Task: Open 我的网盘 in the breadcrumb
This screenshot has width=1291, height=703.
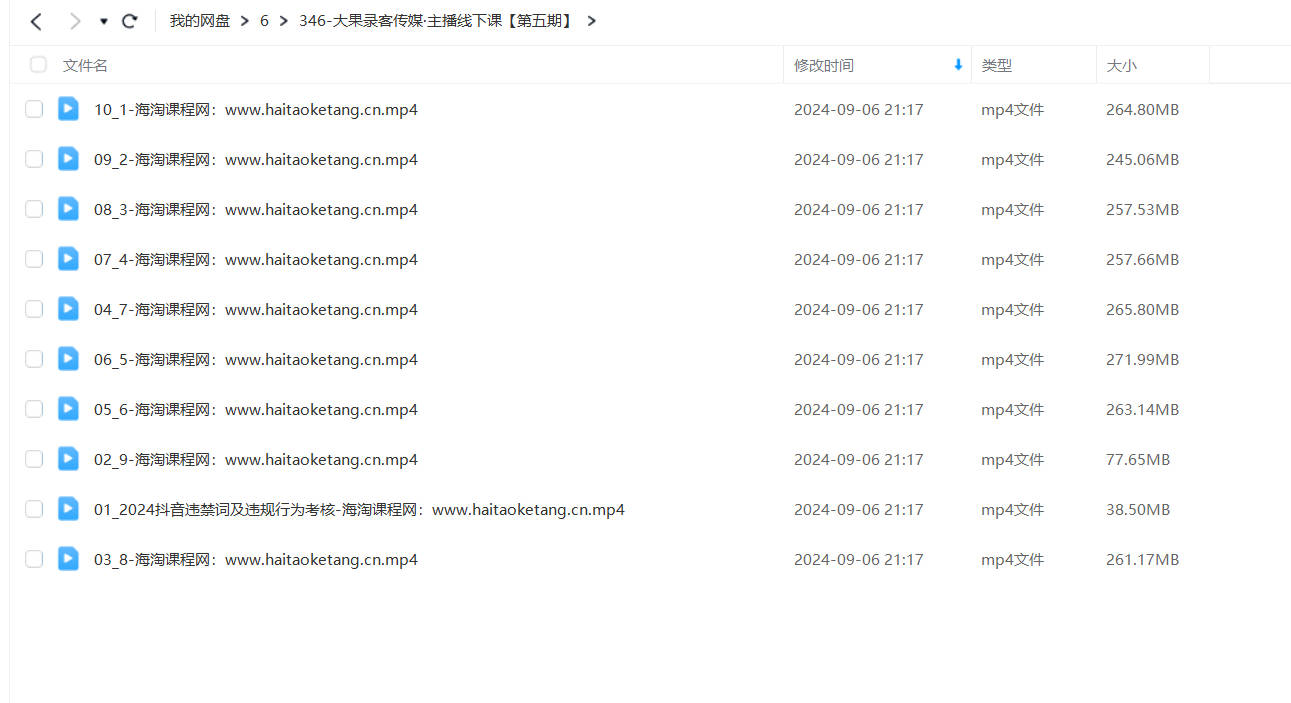Action: (x=200, y=21)
